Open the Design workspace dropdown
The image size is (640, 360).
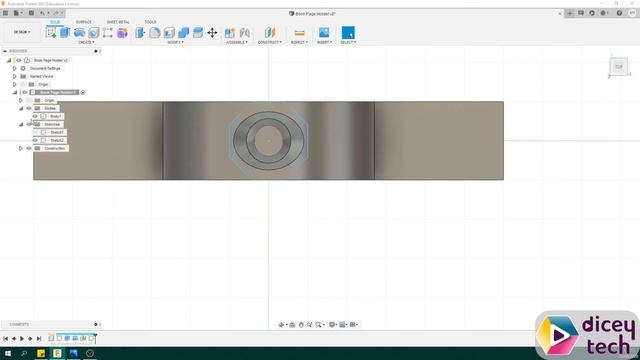coord(22,32)
